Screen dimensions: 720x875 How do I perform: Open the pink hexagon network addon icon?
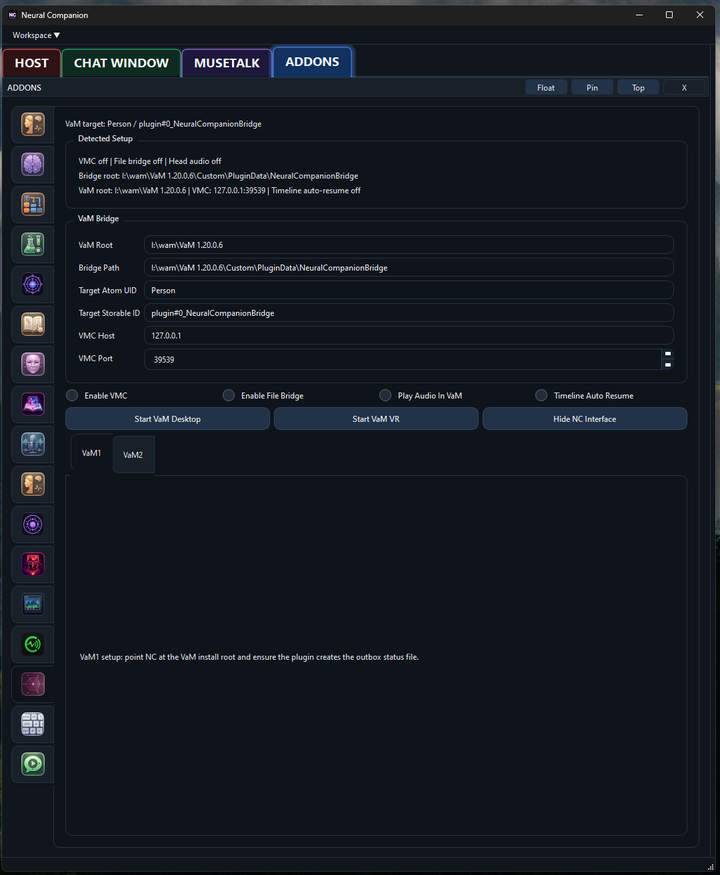click(33, 684)
